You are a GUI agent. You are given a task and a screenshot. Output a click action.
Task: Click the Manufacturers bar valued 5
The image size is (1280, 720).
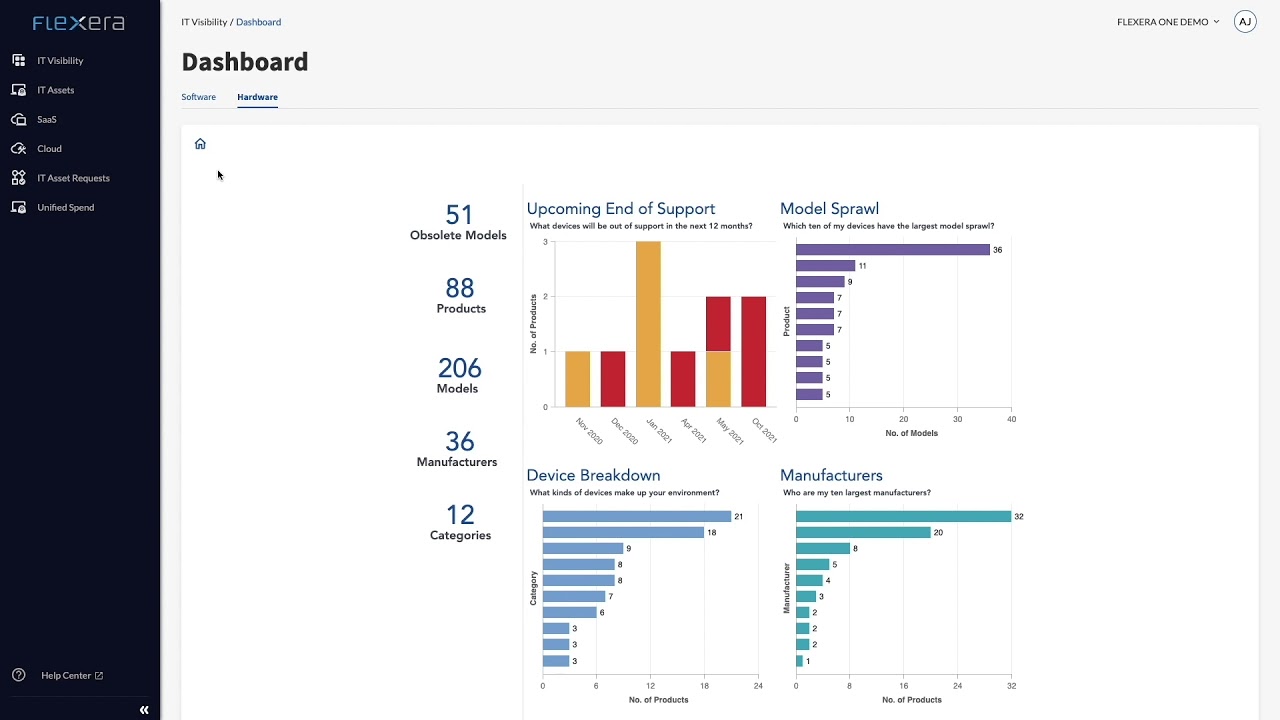[x=813, y=564]
